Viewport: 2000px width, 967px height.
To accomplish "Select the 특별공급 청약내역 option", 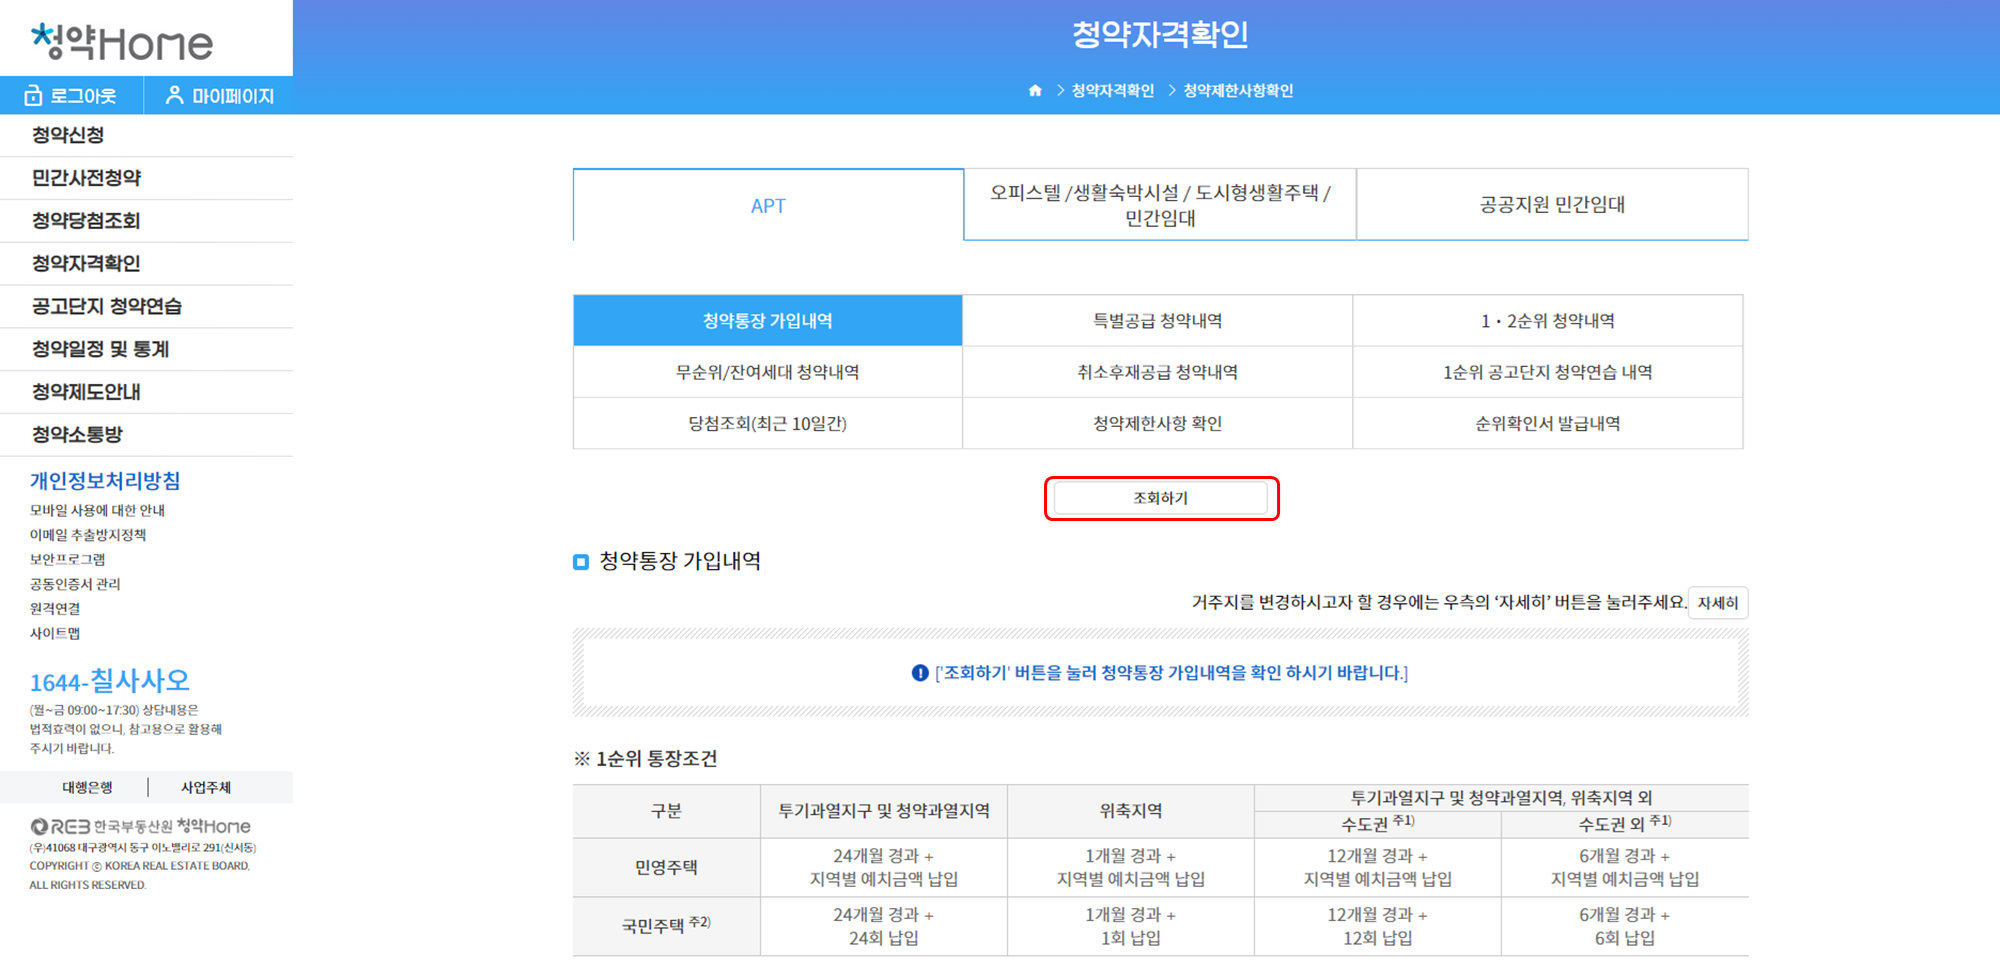I will coord(1160,320).
